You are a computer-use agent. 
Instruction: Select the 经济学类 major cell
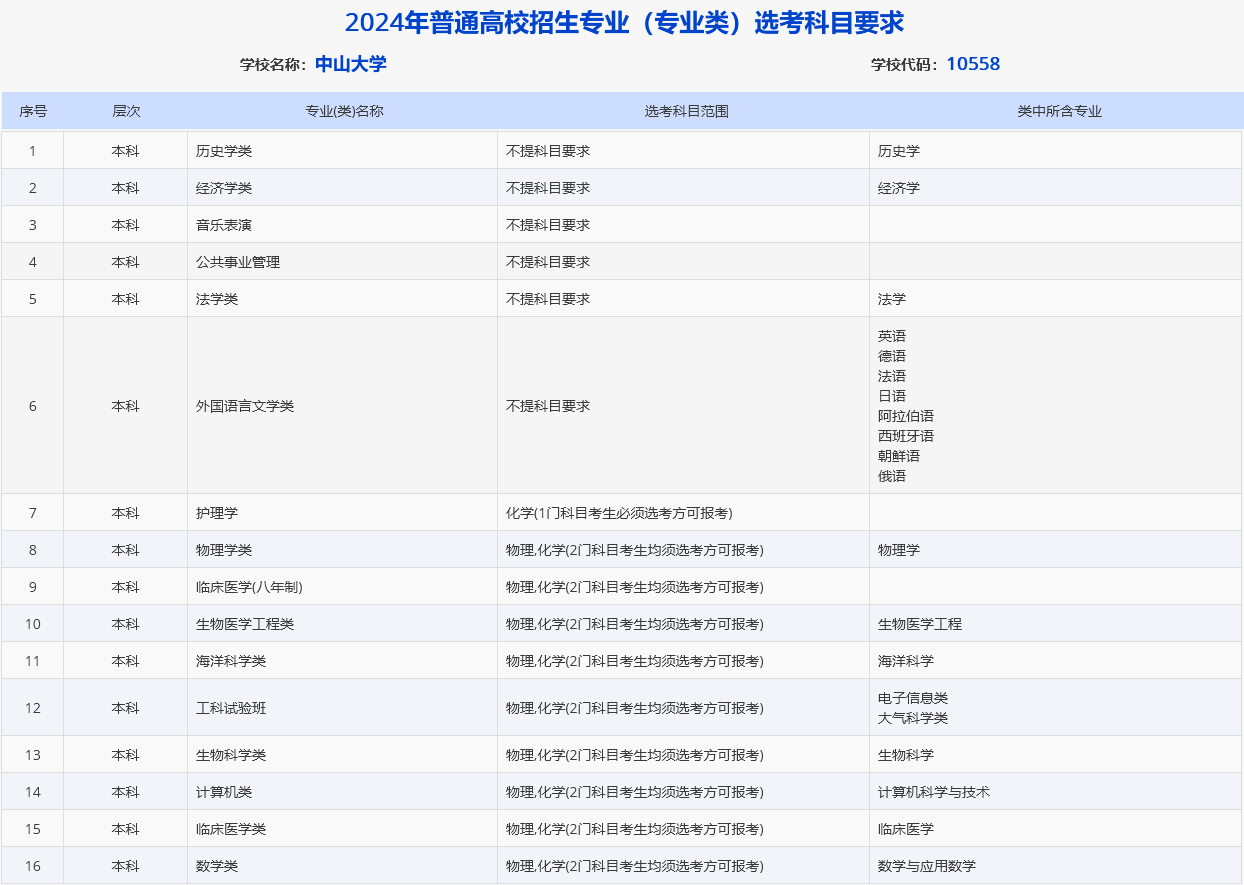coord(343,188)
